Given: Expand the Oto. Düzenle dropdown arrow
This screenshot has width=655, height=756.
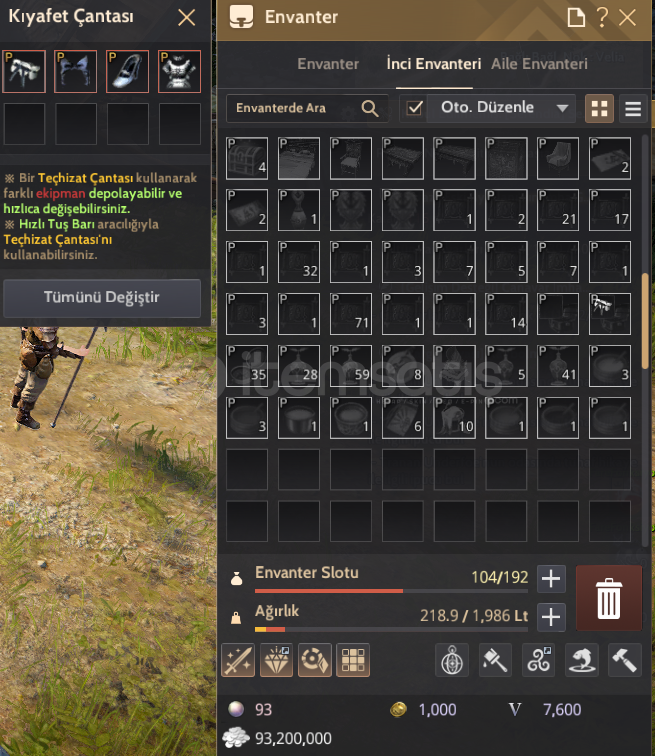Looking at the screenshot, I should [x=562, y=108].
